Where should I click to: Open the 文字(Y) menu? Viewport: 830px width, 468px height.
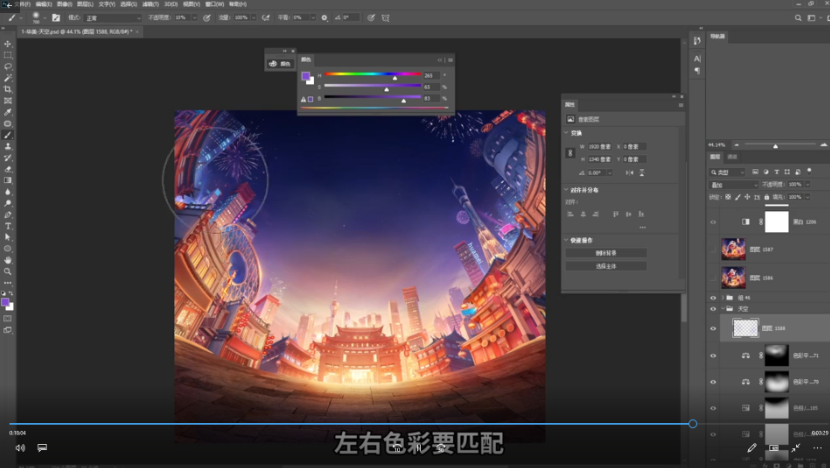[107, 4]
